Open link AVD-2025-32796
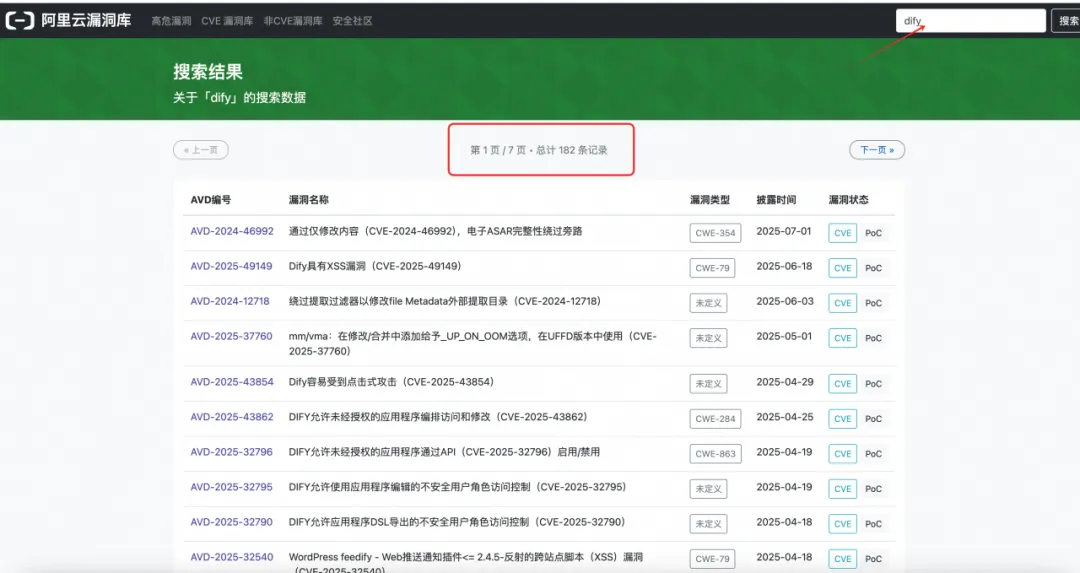This screenshot has width=1080, height=573. tap(231, 452)
